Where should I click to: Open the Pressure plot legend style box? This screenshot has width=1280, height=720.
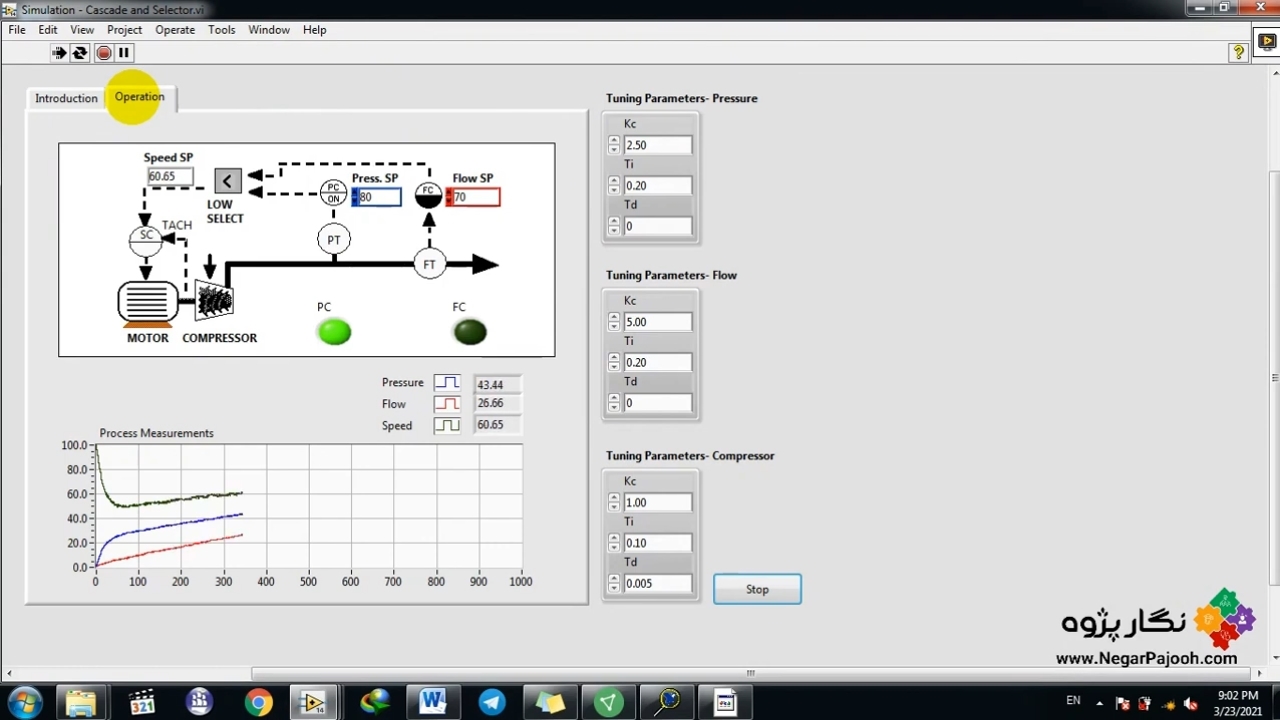click(x=447, y=383)
